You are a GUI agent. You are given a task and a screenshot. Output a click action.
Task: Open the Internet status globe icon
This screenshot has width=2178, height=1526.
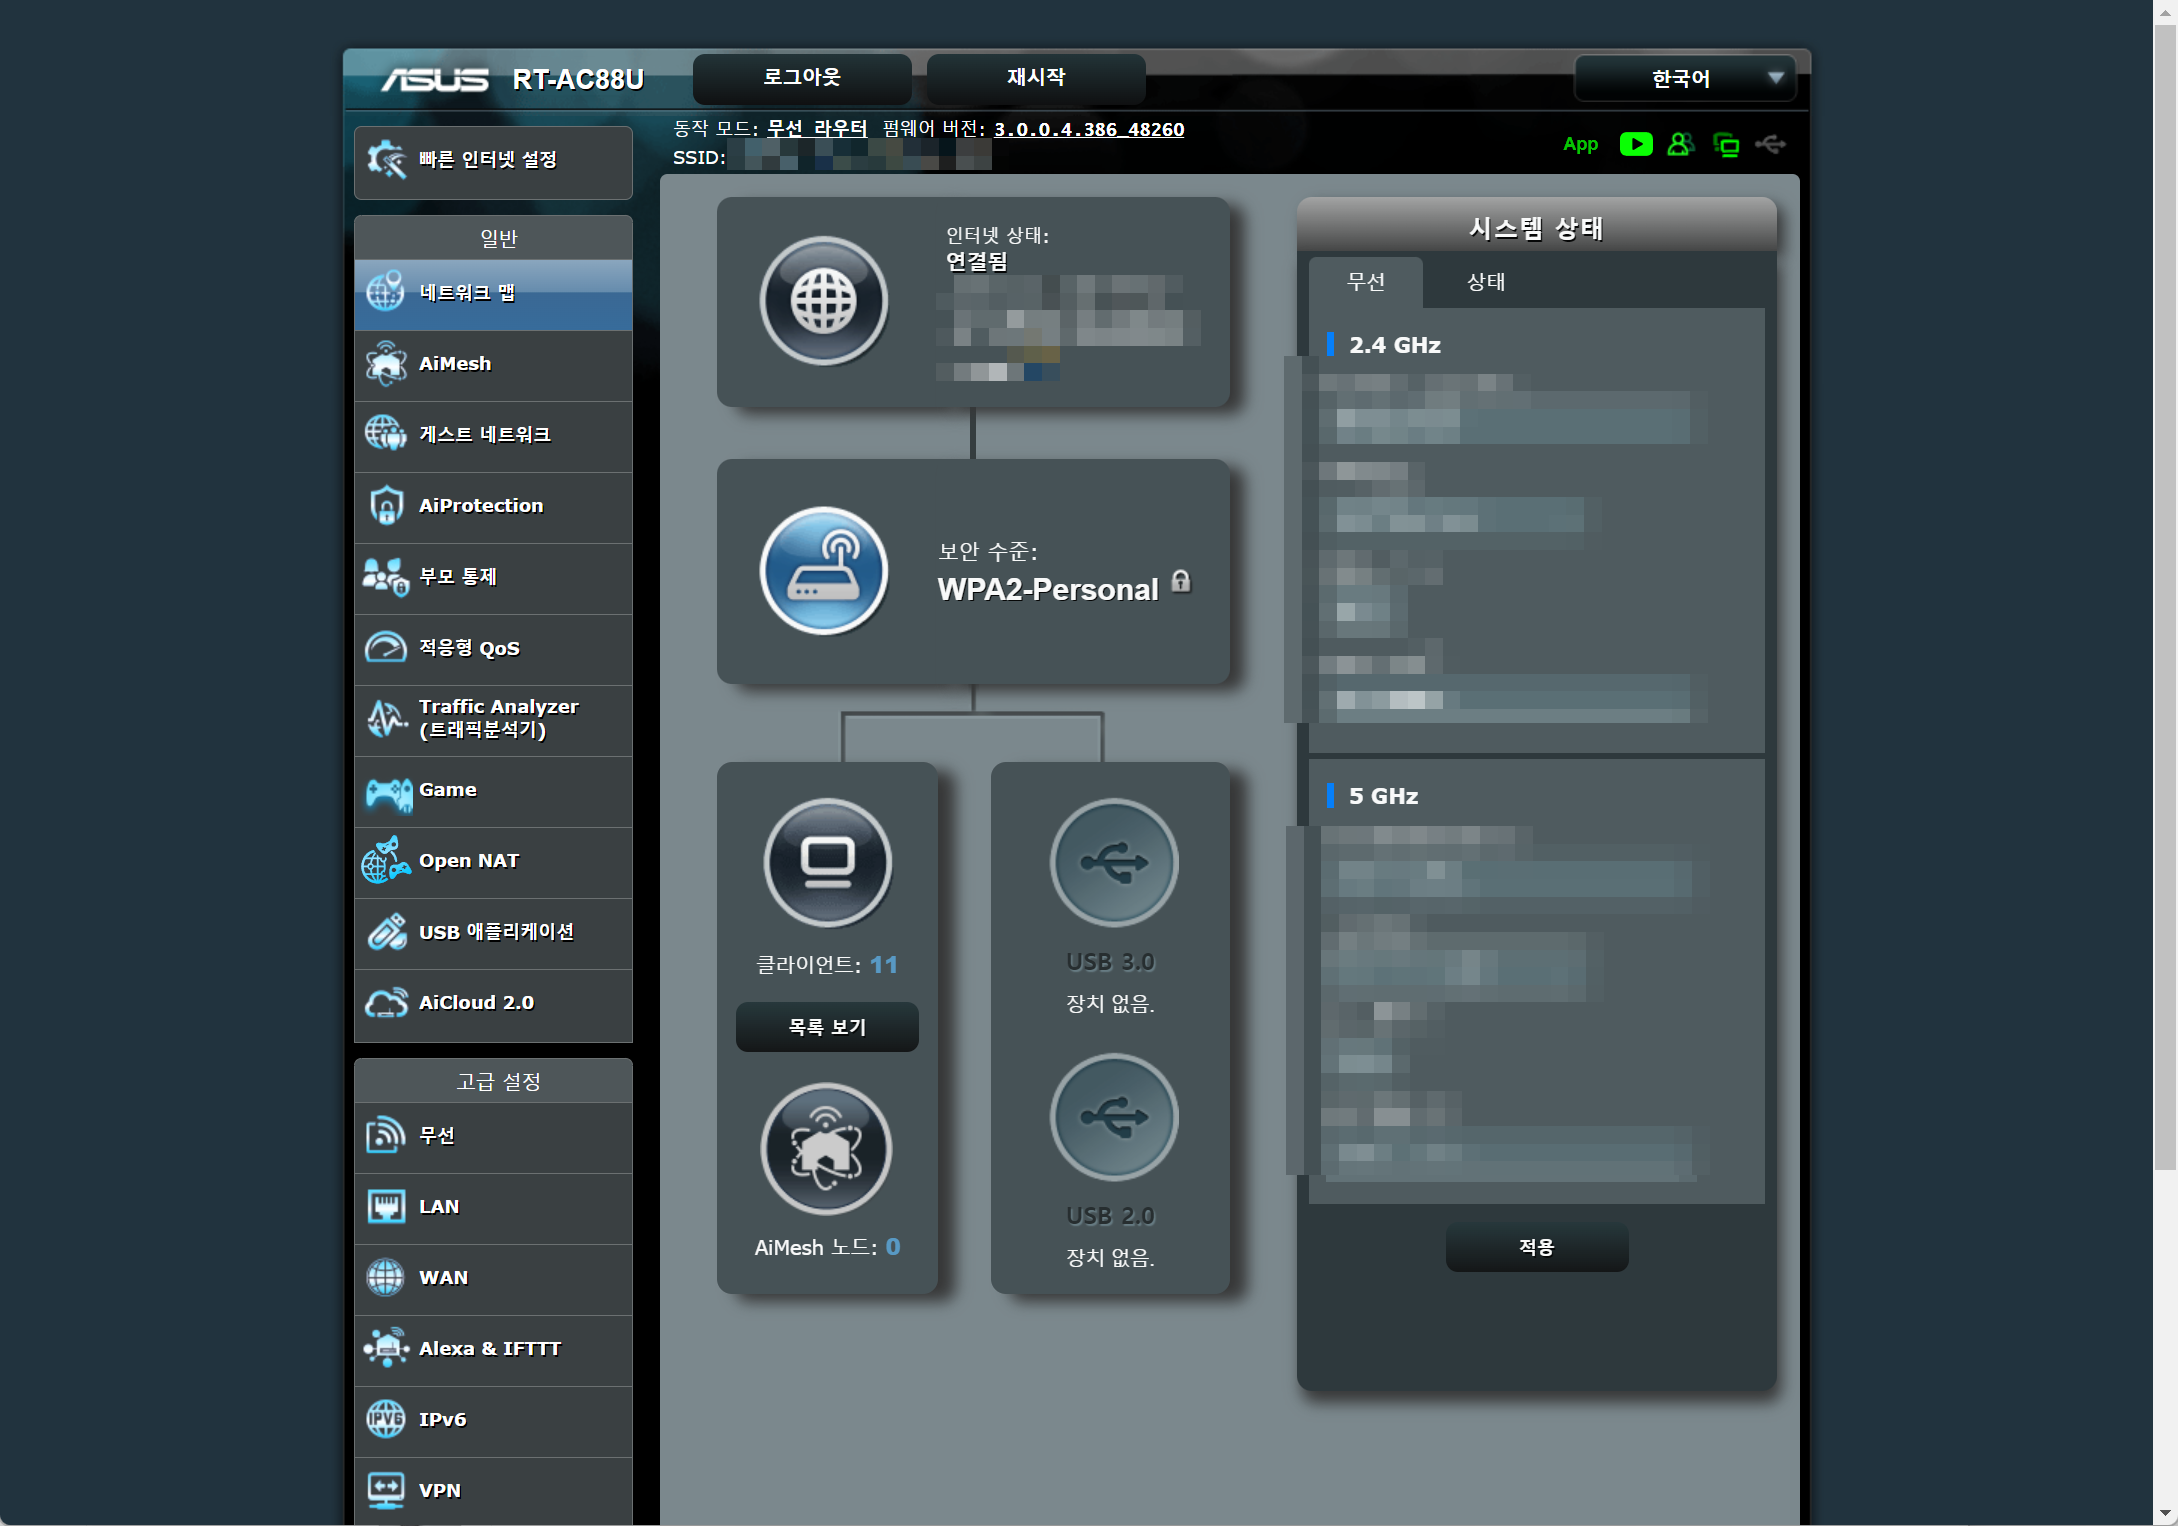pos(823,300)
